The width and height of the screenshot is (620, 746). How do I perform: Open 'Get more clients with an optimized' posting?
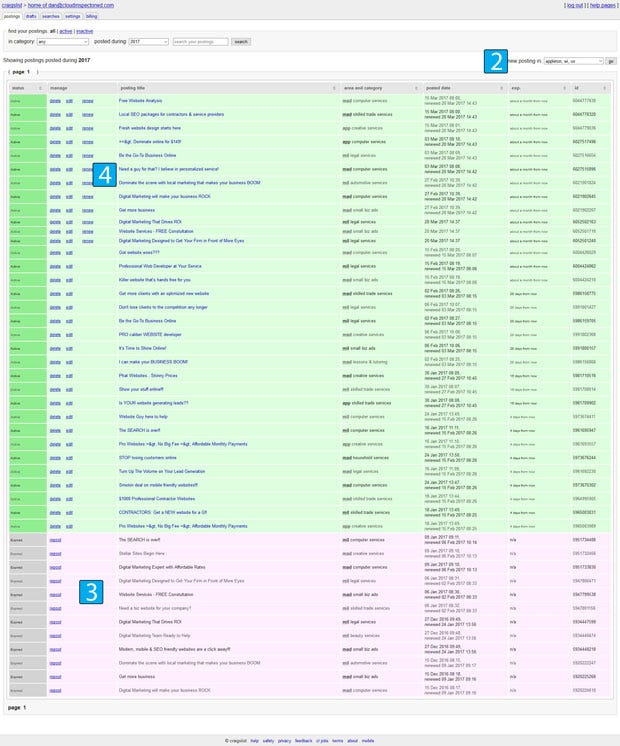[164, 294]
